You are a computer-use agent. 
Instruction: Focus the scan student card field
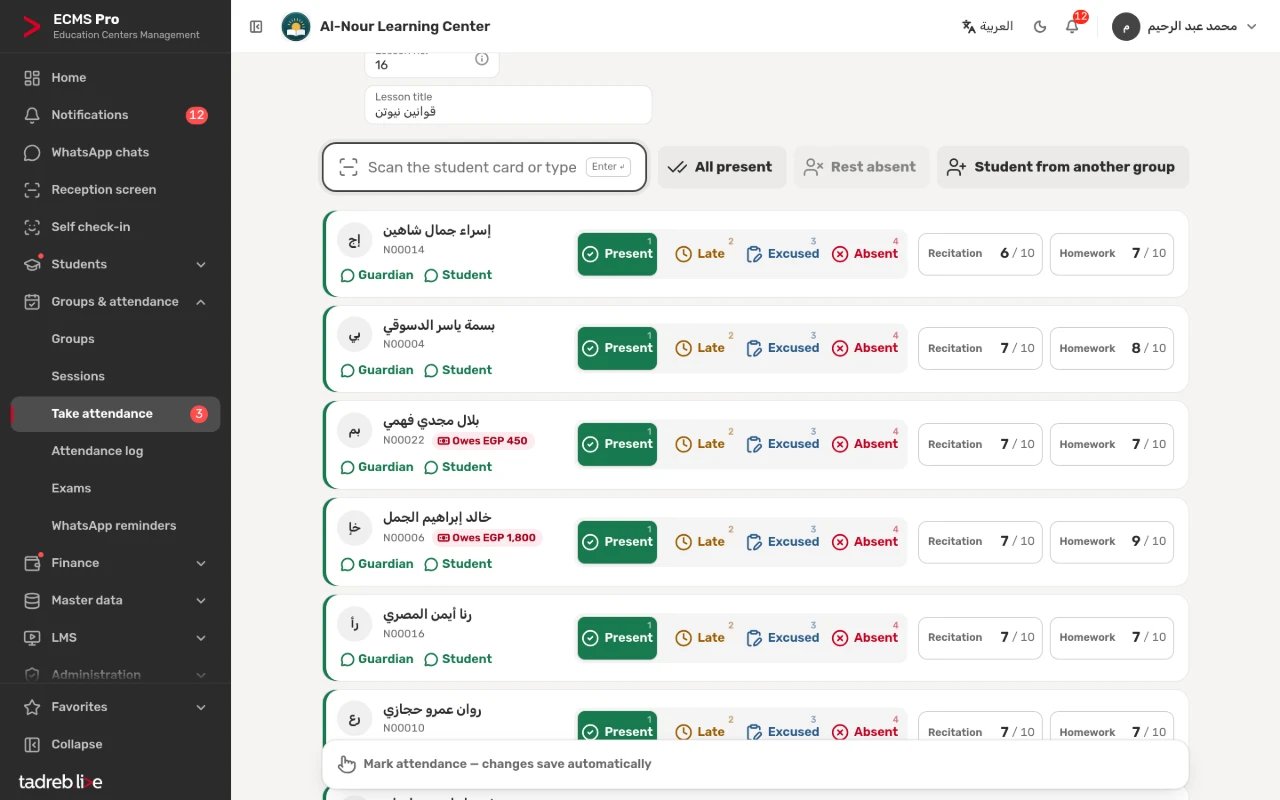point(485,167)
